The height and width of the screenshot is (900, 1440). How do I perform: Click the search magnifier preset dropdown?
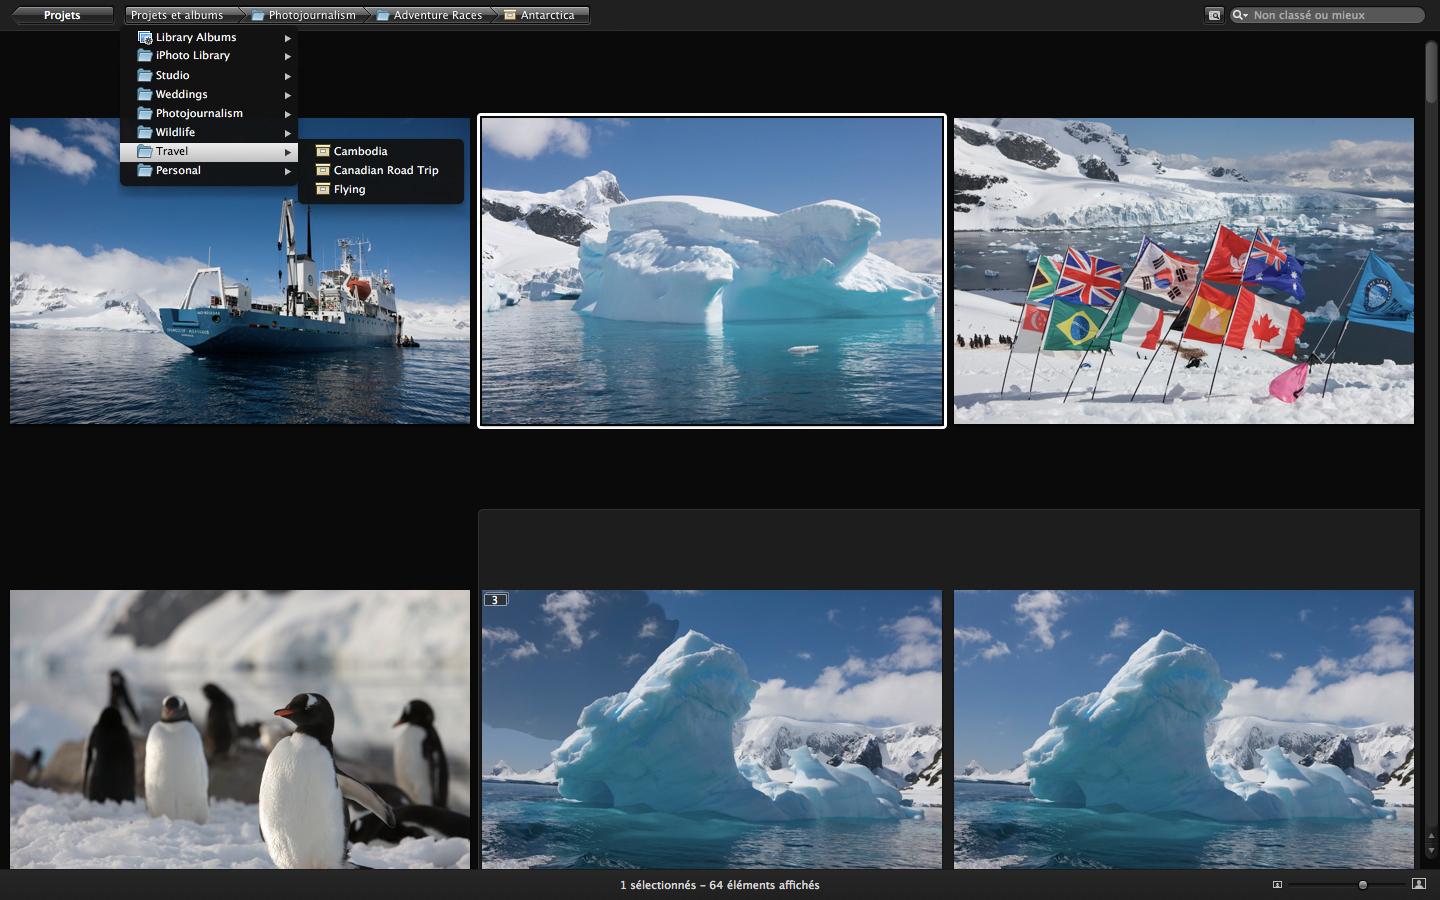(x=1240, y=15)
